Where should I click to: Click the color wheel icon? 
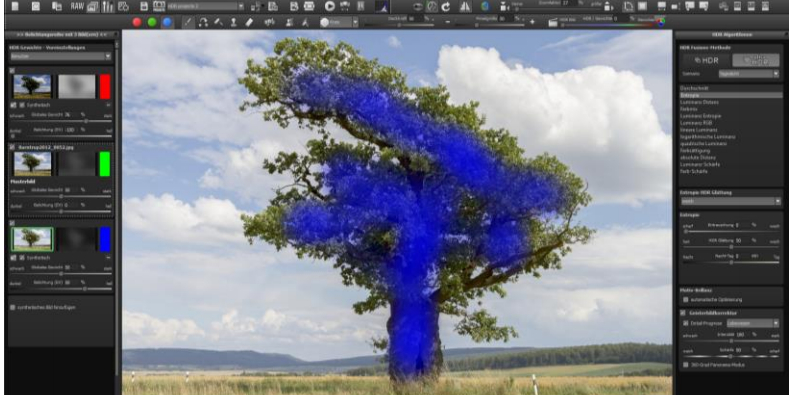(x=661, y=21)
